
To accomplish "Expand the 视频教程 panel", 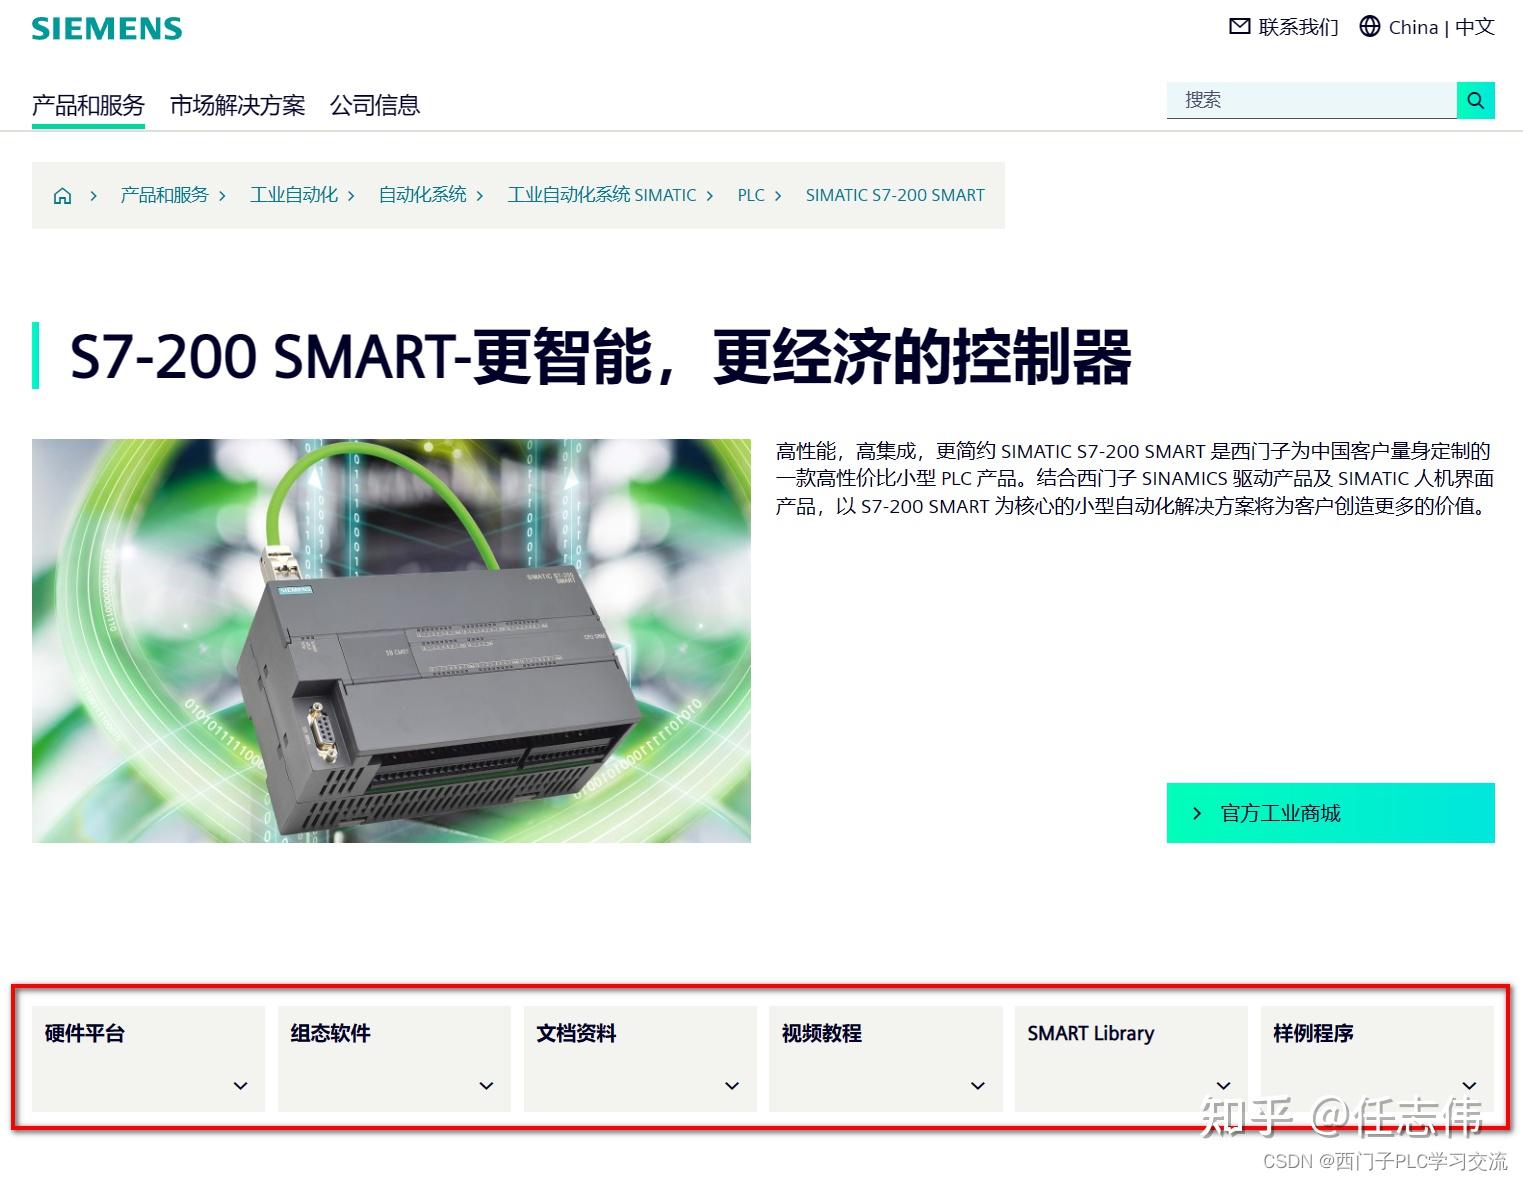I will pyautogui.click(x=976, y=1085).
